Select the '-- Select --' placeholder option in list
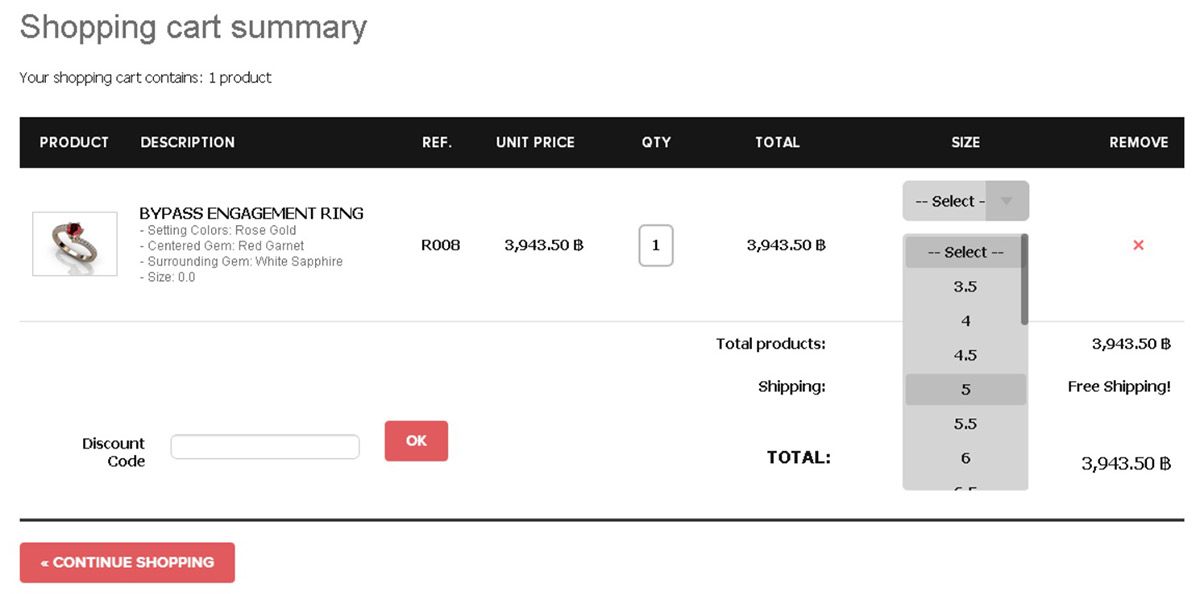The image size is (1200, 594). click(965, 253)
